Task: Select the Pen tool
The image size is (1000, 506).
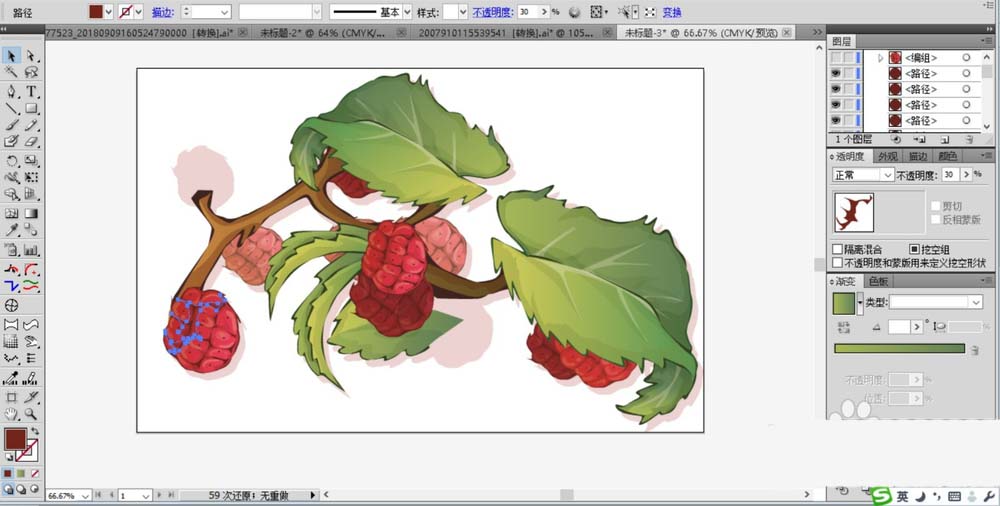Action: 11,91
